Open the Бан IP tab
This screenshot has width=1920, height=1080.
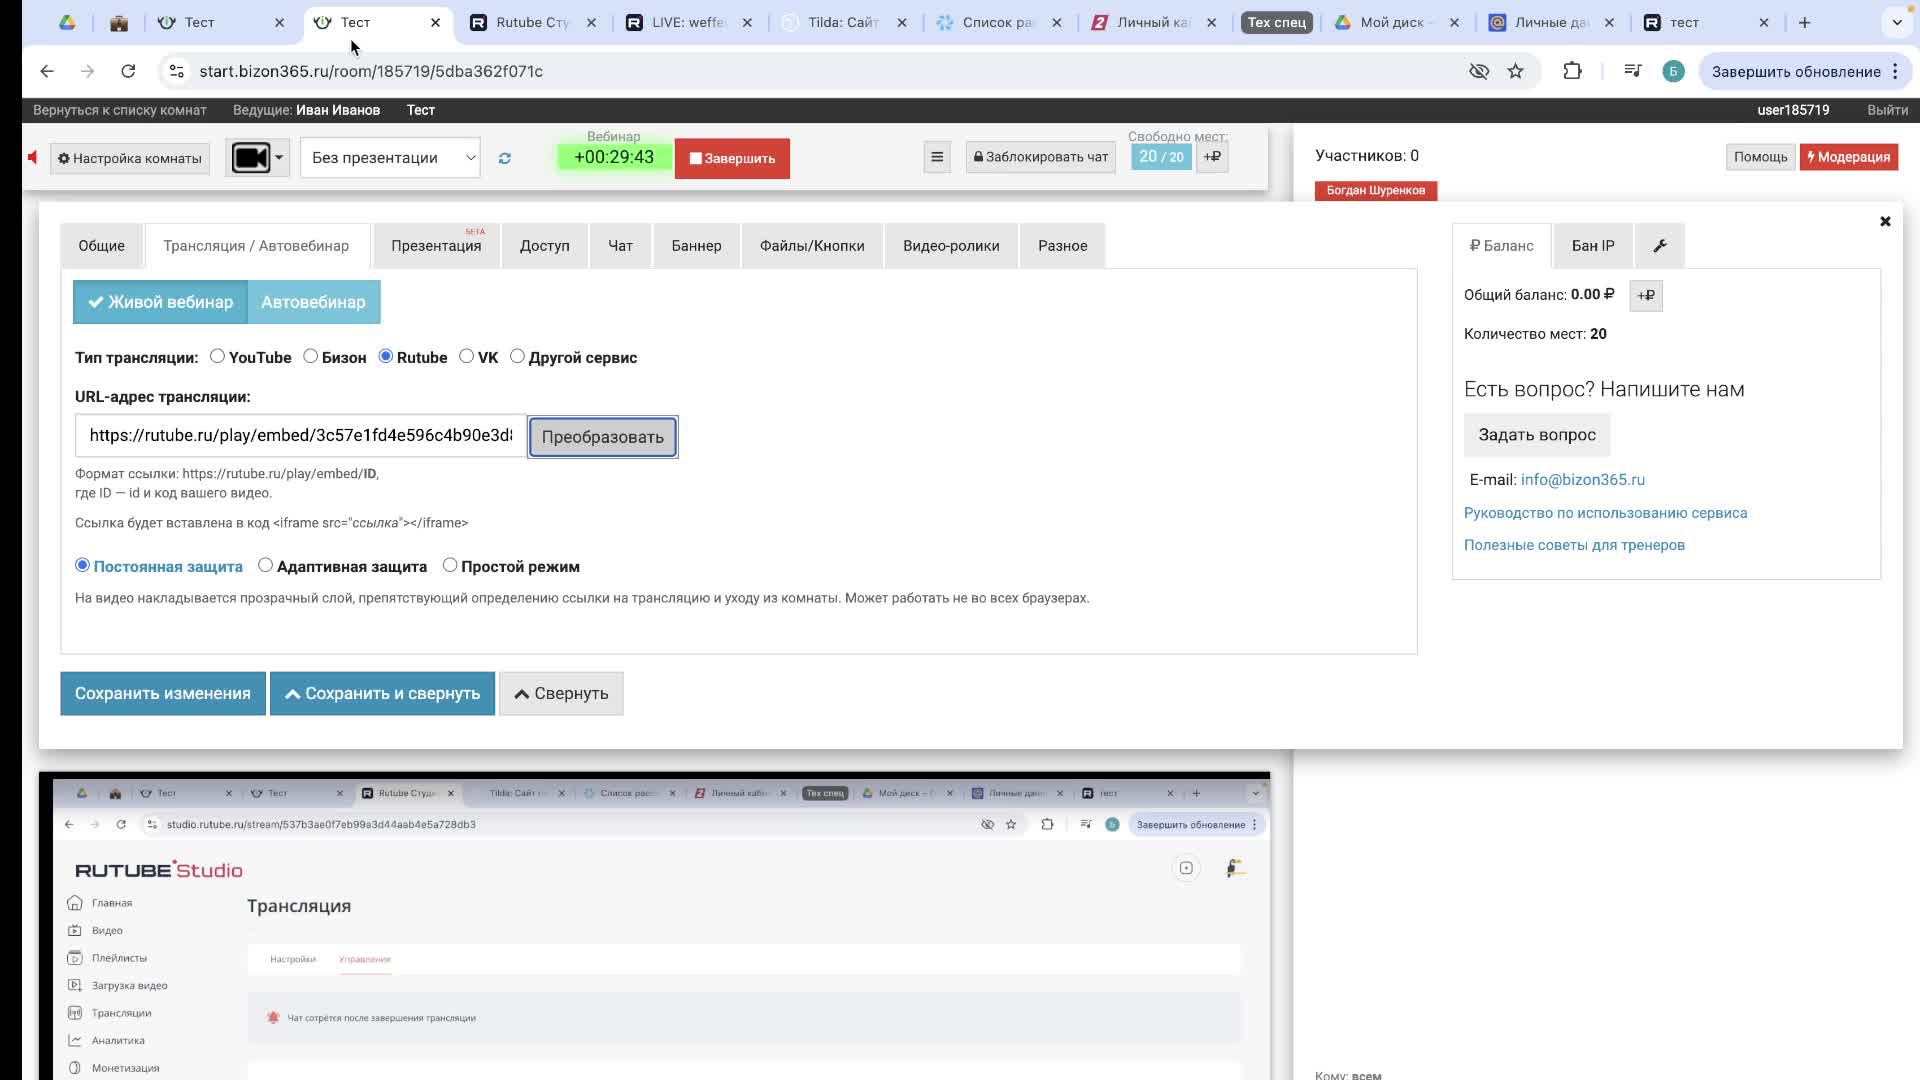pyautogui.click(x=1592, y=246)
